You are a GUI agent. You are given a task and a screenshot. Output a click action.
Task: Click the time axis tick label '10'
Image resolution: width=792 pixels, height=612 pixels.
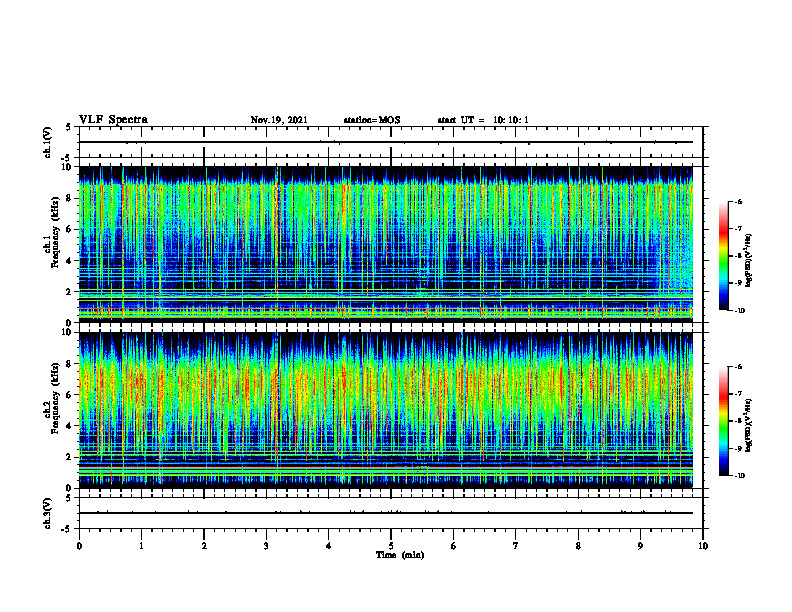coord(703,546)
